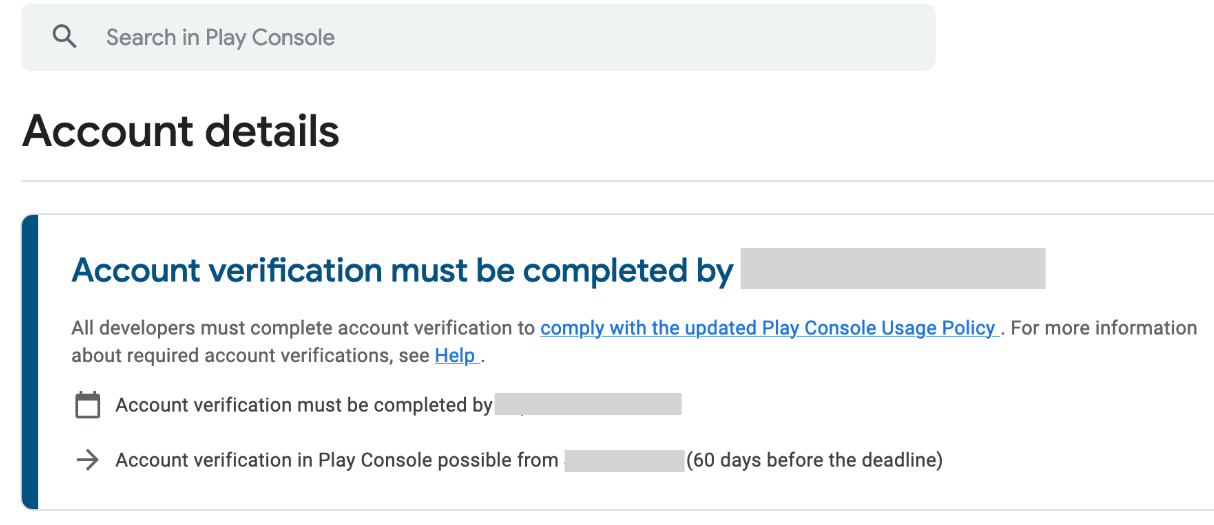Click 'about required account verifications, see' text
This screenshot has width=1214, height=525.
[251, 355]
